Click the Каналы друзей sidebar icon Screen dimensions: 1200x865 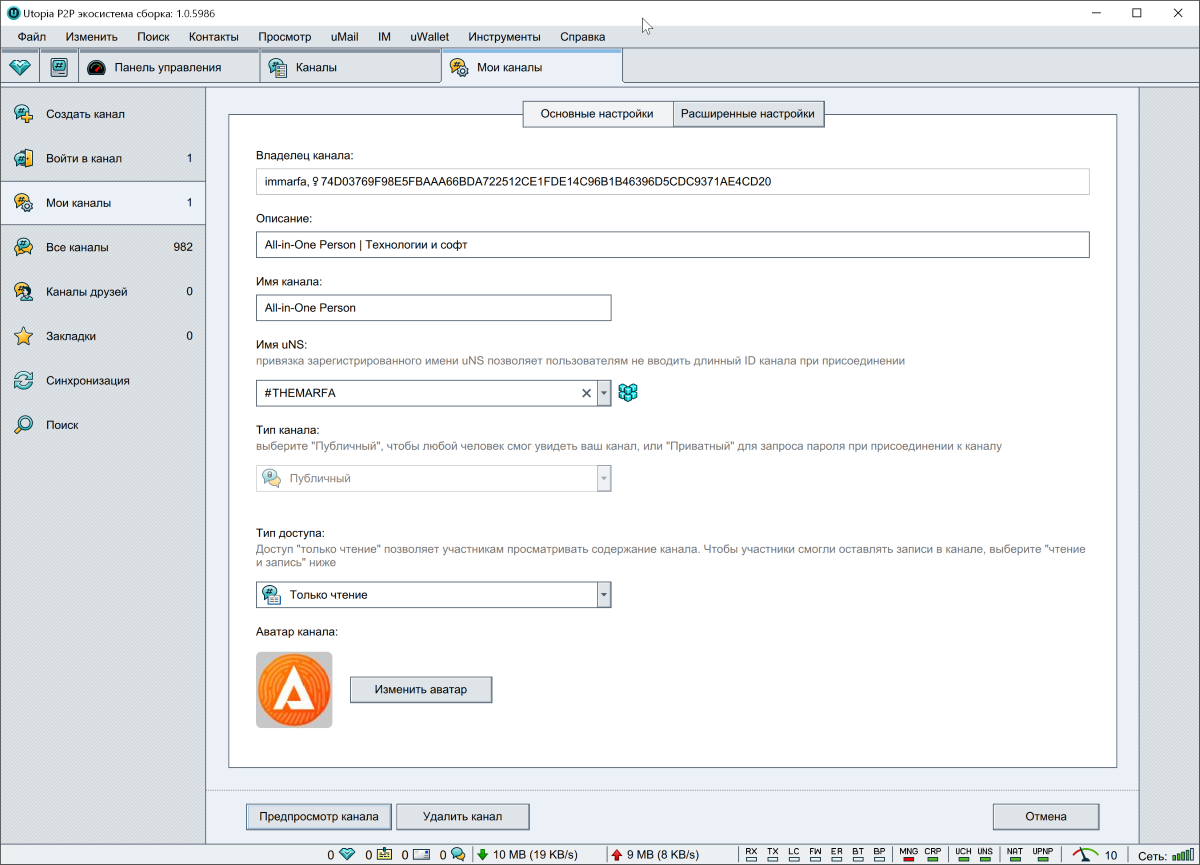pyautogui.click(x=23, y=292)
